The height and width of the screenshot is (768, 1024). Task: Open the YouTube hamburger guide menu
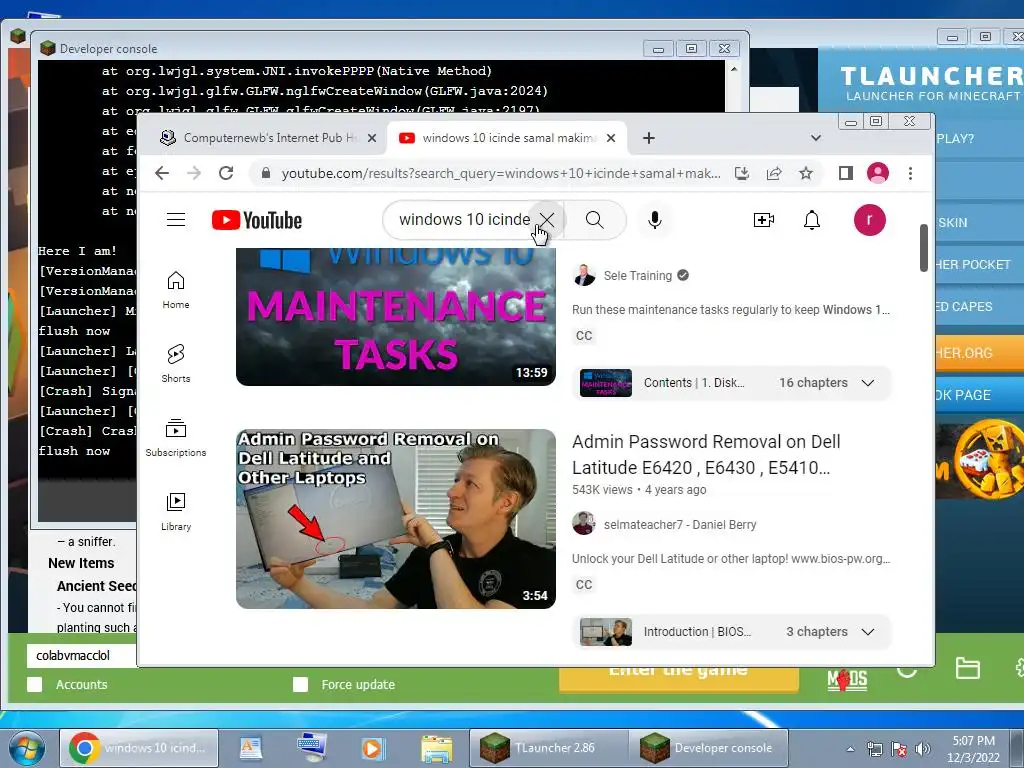coord(176,220)
